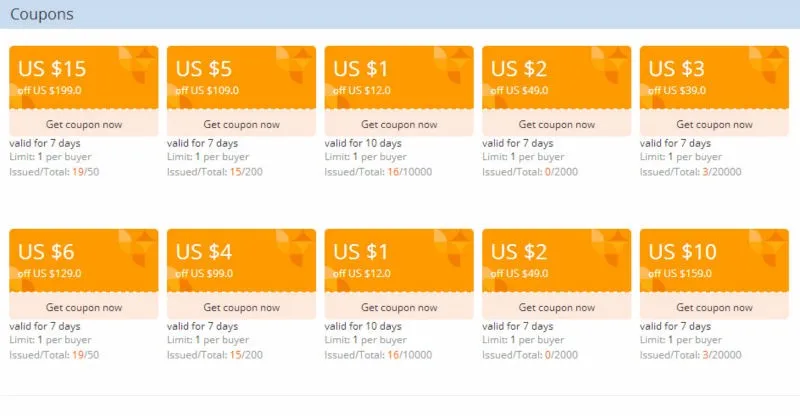The width and height of the screenshot is (800, 416).
Task: Open the orange US $3 coupon card
Action: point(714,78)
